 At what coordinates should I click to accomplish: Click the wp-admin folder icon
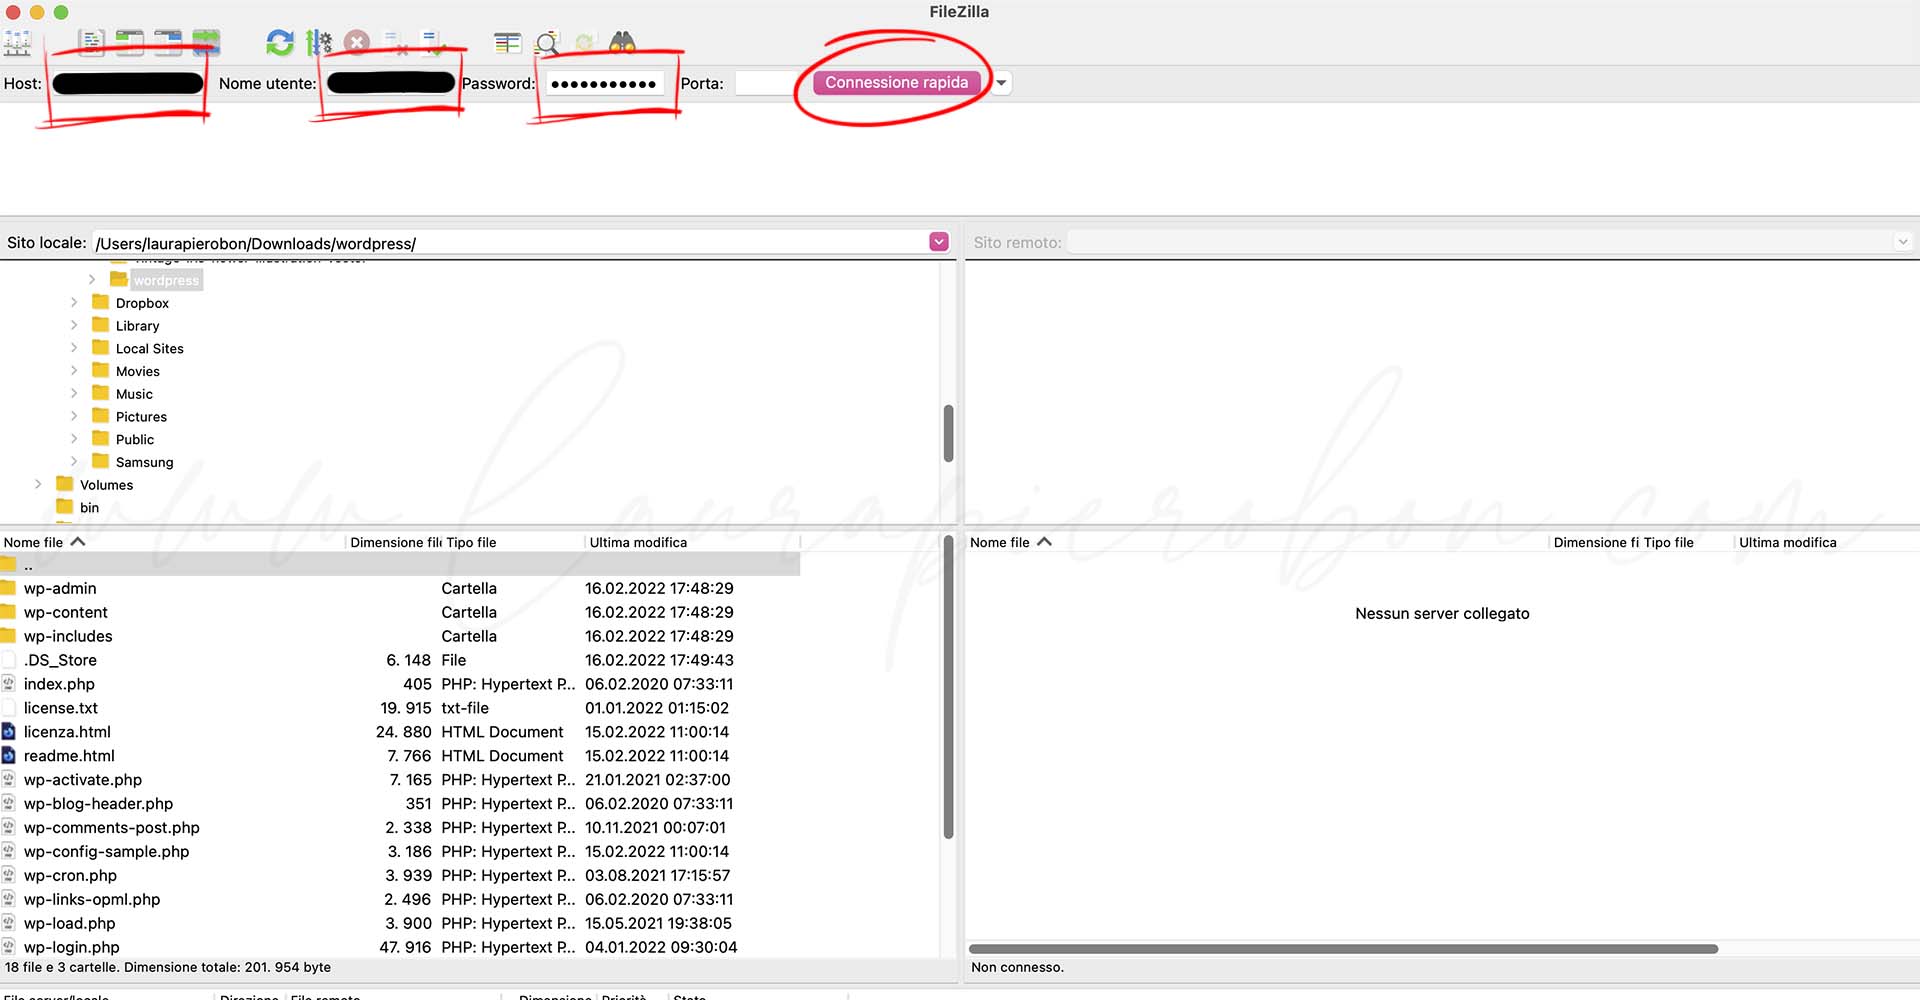pos(8,588)
